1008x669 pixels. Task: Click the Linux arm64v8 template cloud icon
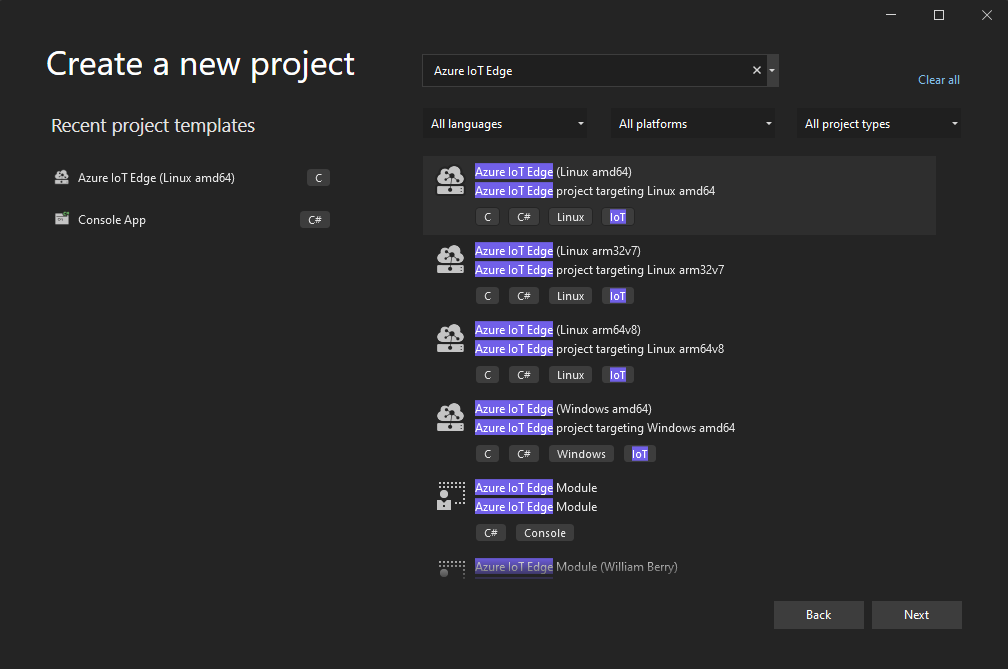[x=450, y=339]
